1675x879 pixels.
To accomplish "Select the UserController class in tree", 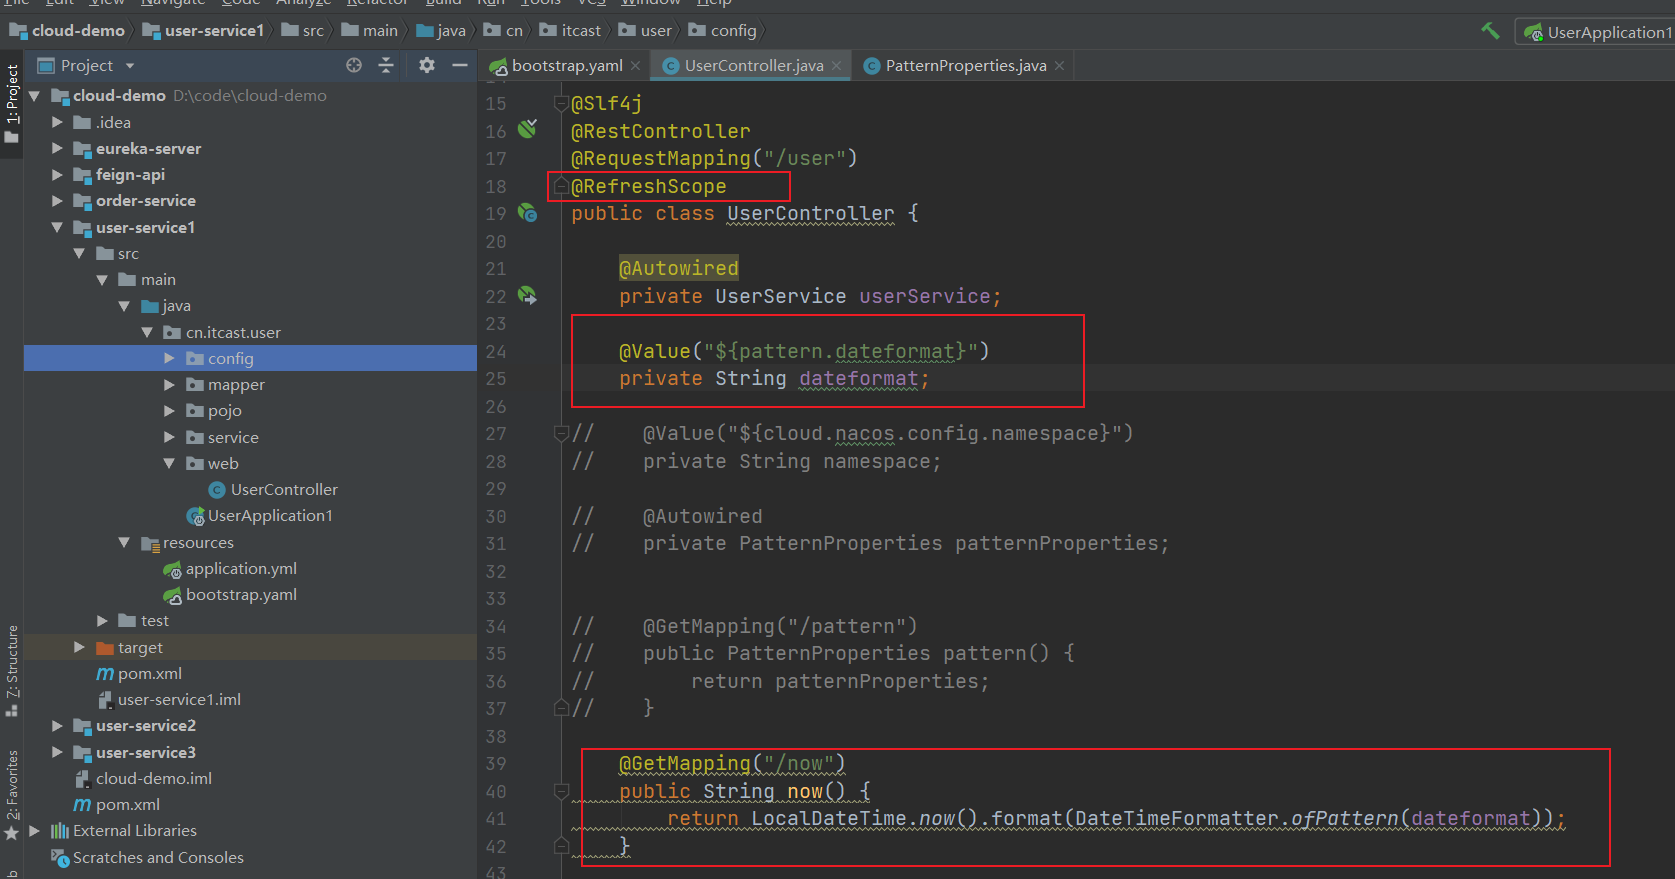I will 284,489.
